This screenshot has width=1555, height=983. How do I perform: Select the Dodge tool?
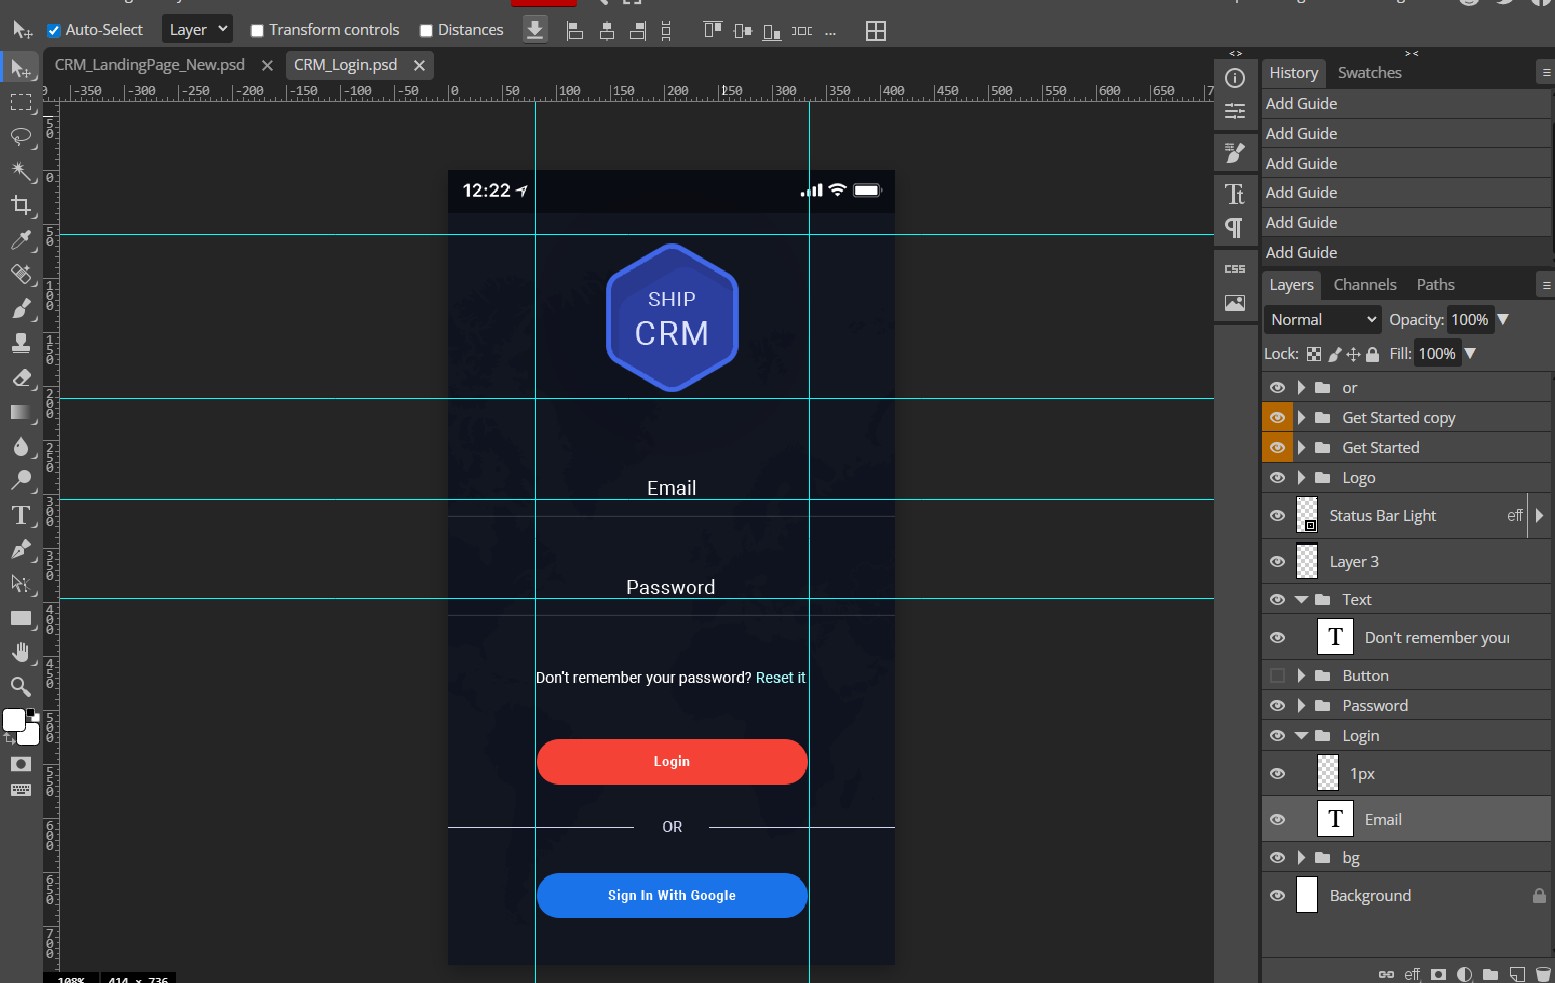21,481
